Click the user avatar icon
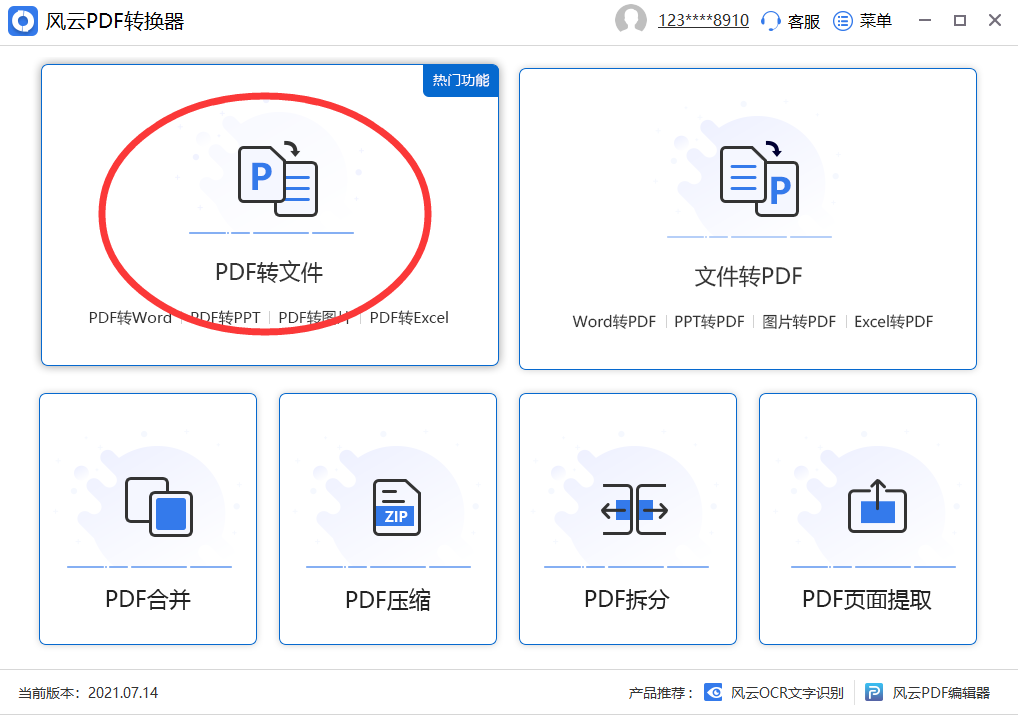Image resolution: width=1018 pixels, height=715 pixels. tap(630, 19)
